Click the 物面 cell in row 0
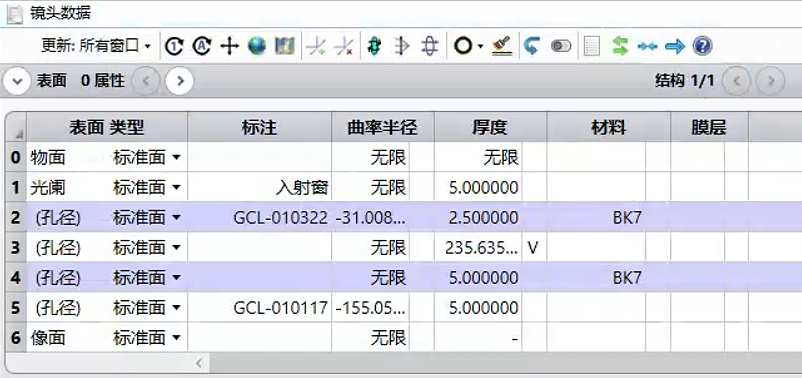The image size is (802, 378). tap(48, 158)
